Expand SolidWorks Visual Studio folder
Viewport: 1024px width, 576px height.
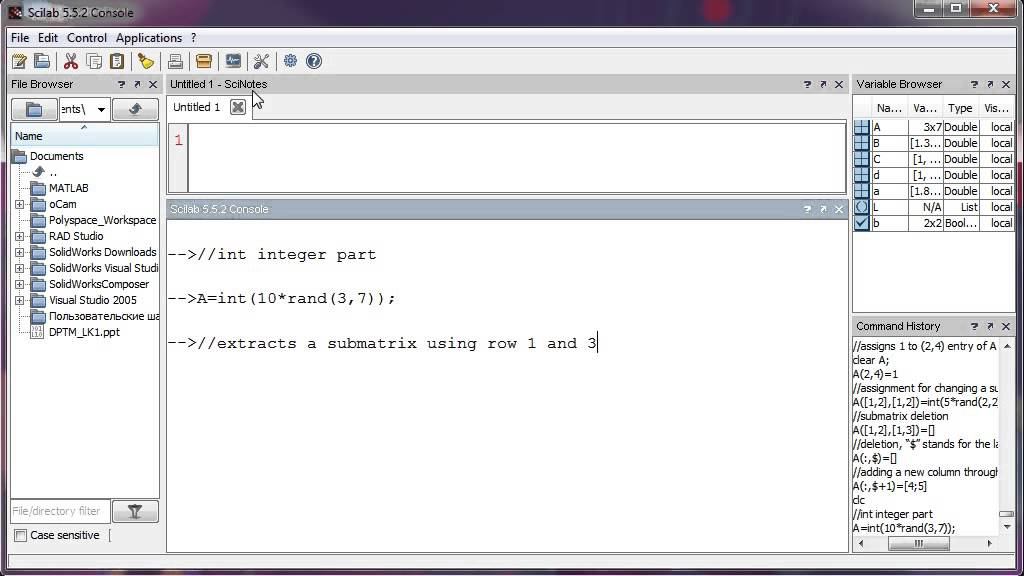20,268
